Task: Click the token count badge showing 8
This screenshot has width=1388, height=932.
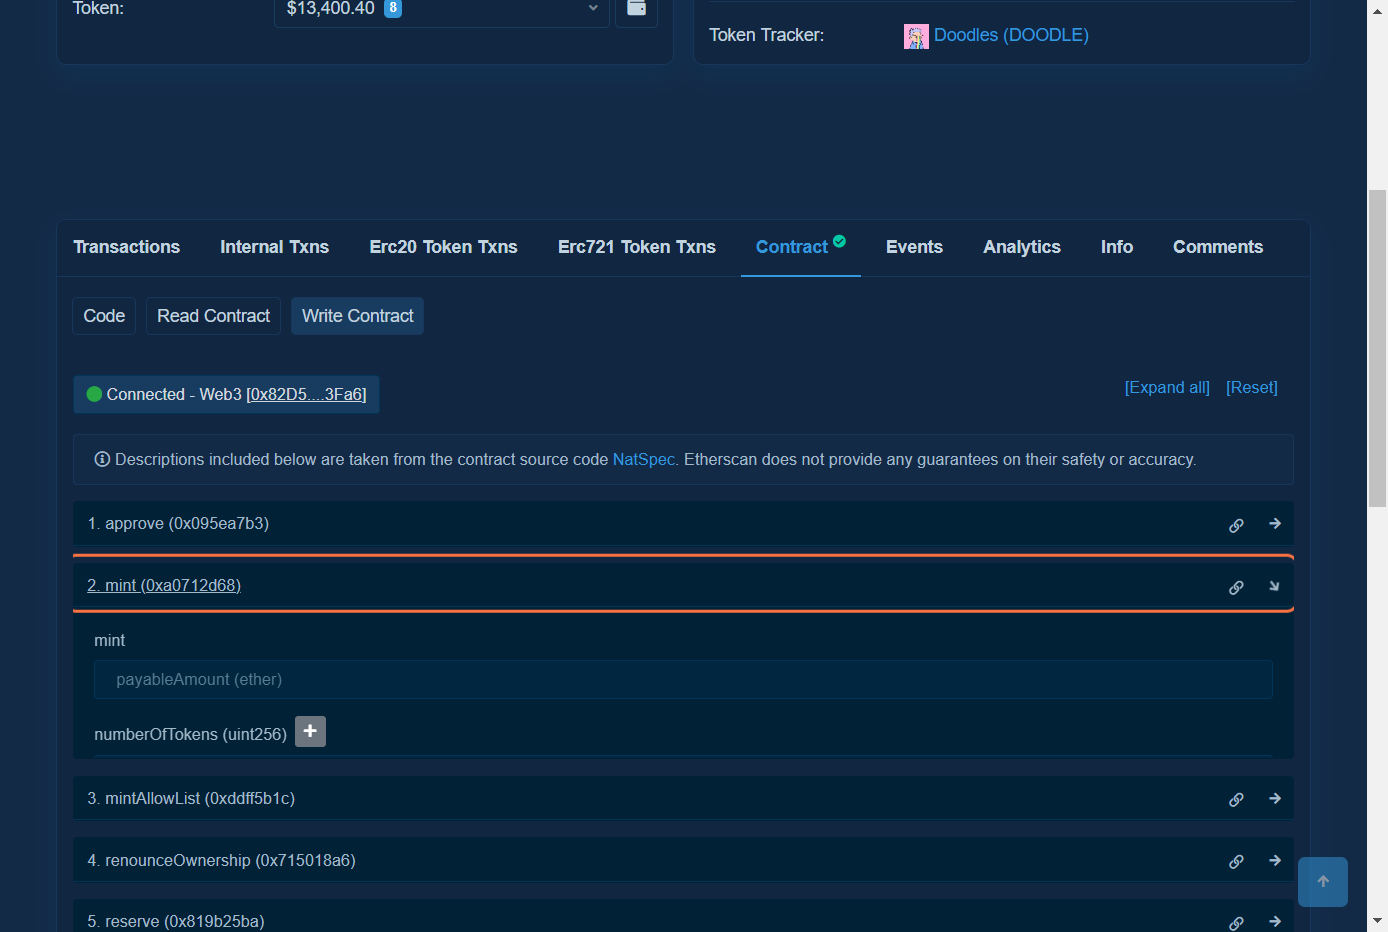Action: point(393,8)
